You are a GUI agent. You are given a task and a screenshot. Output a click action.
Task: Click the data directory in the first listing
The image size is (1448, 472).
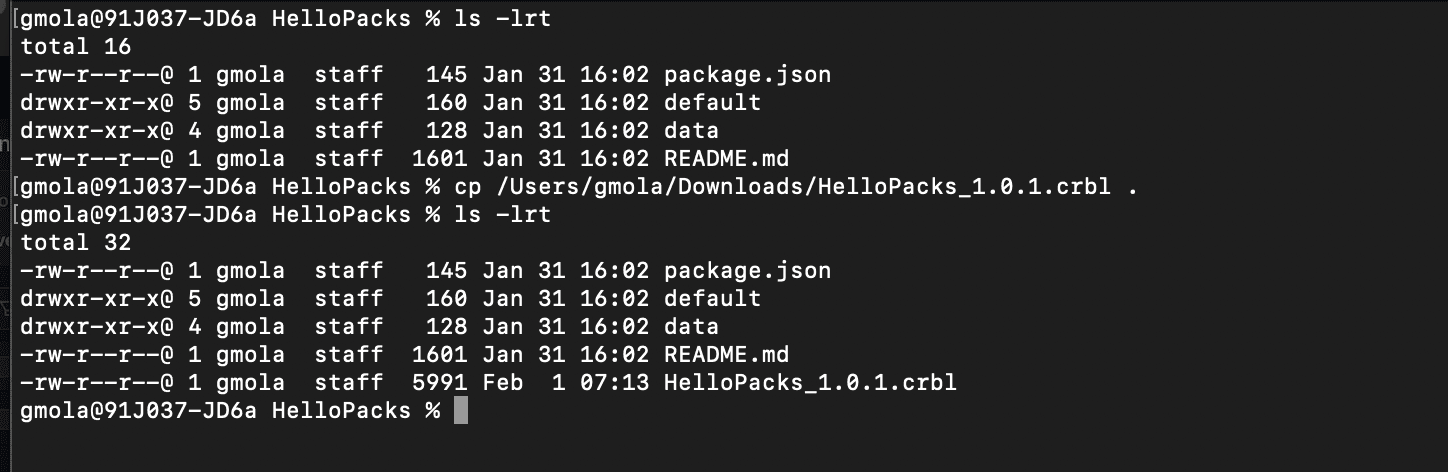coord(691,131)
